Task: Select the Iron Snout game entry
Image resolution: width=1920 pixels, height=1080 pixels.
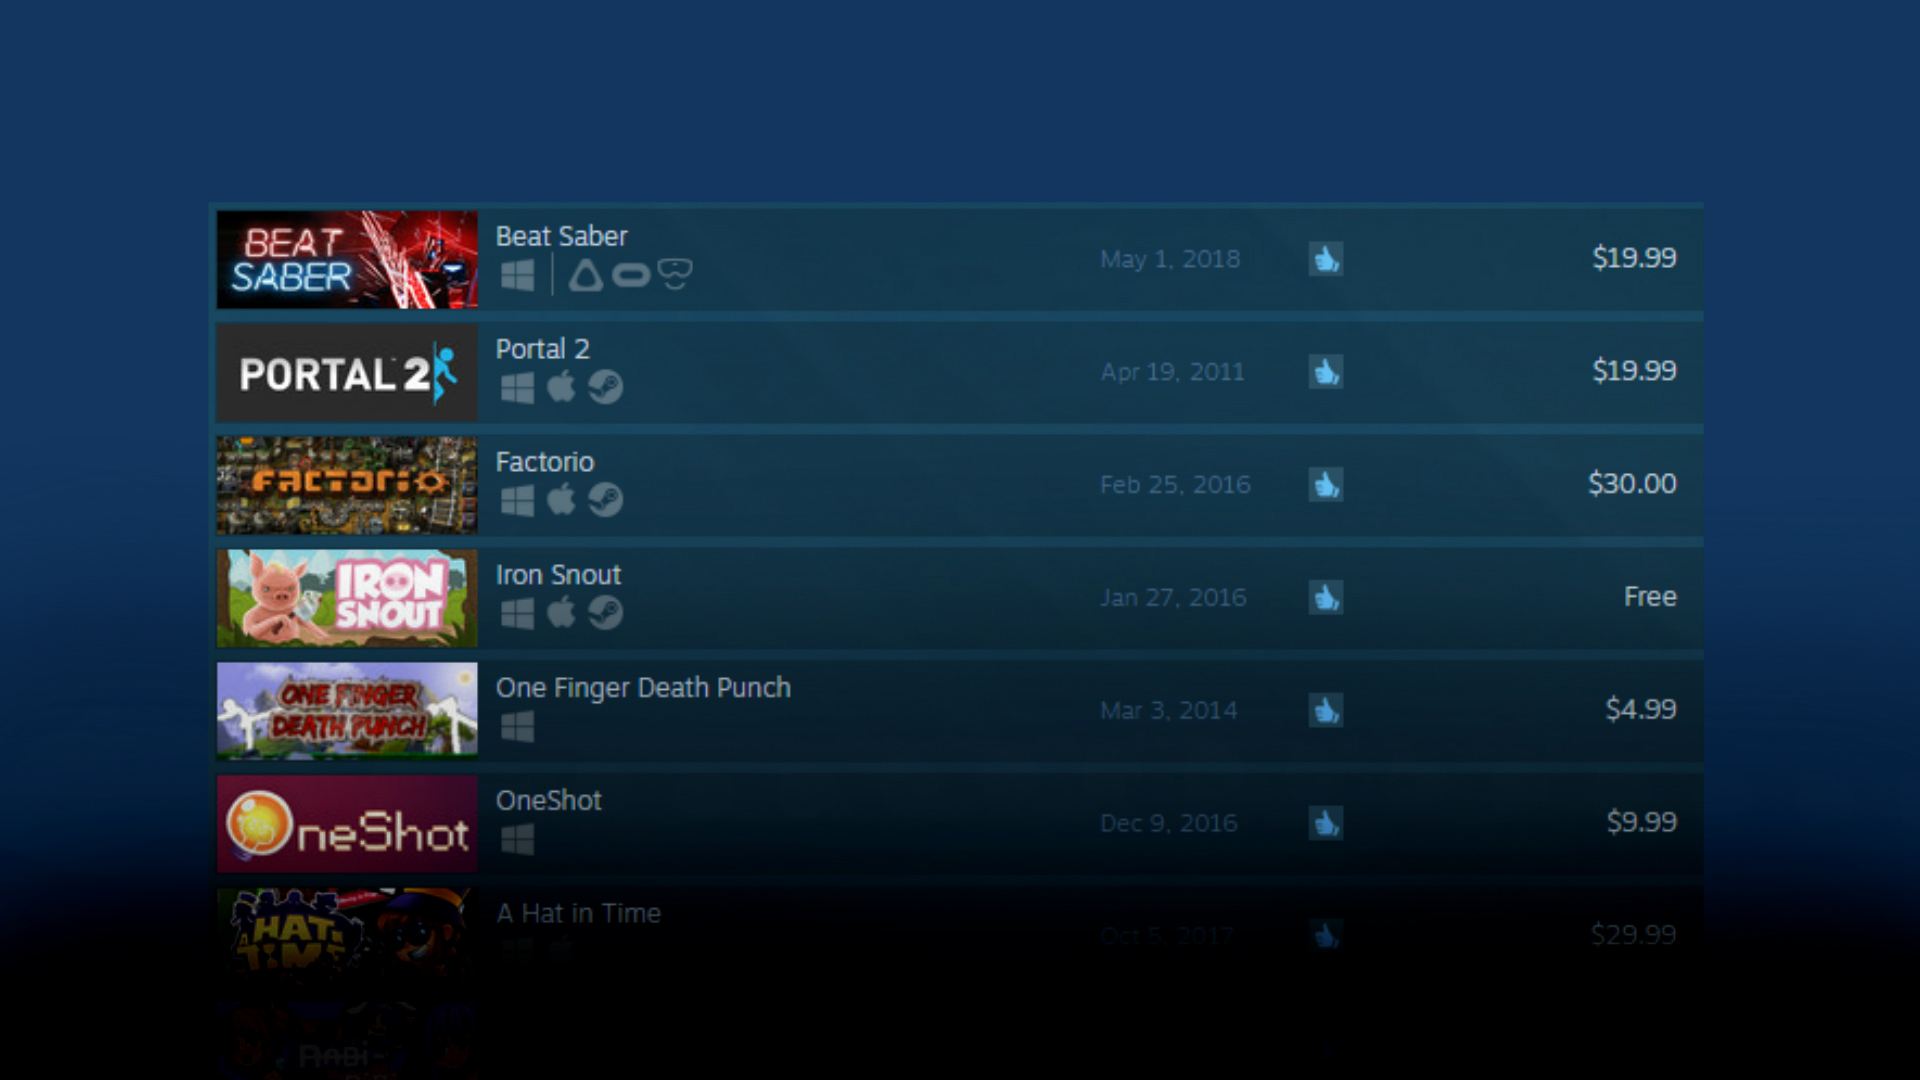Action: (x=960, y=596)
